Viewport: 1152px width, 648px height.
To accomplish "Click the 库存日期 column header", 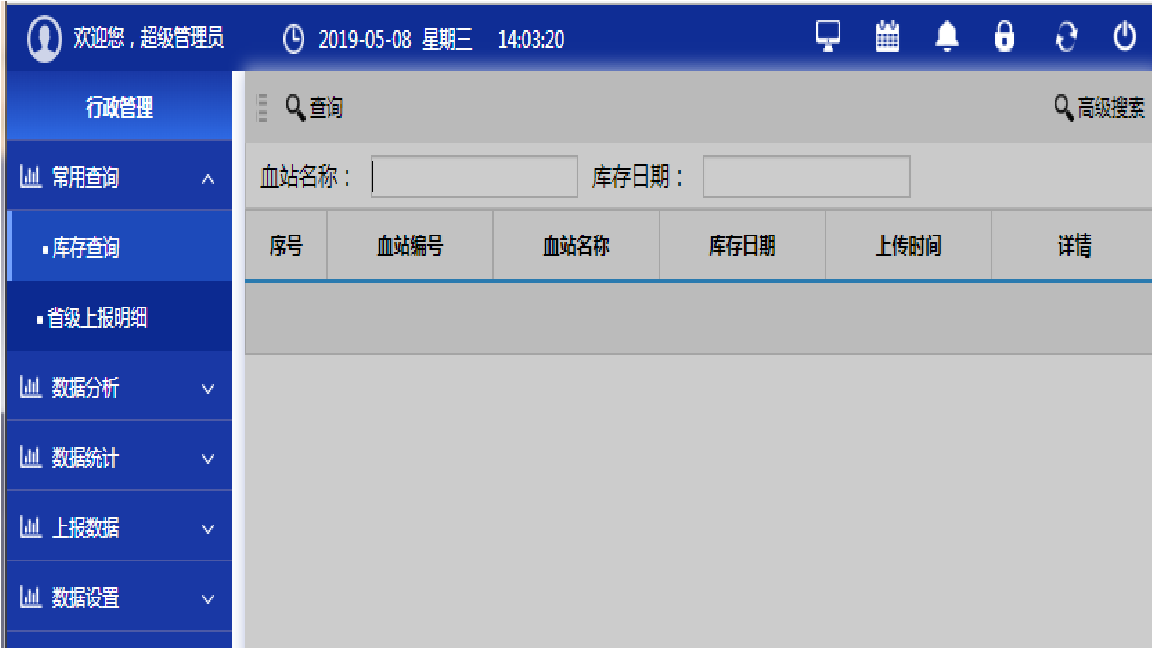I will (x=742, y=245).
